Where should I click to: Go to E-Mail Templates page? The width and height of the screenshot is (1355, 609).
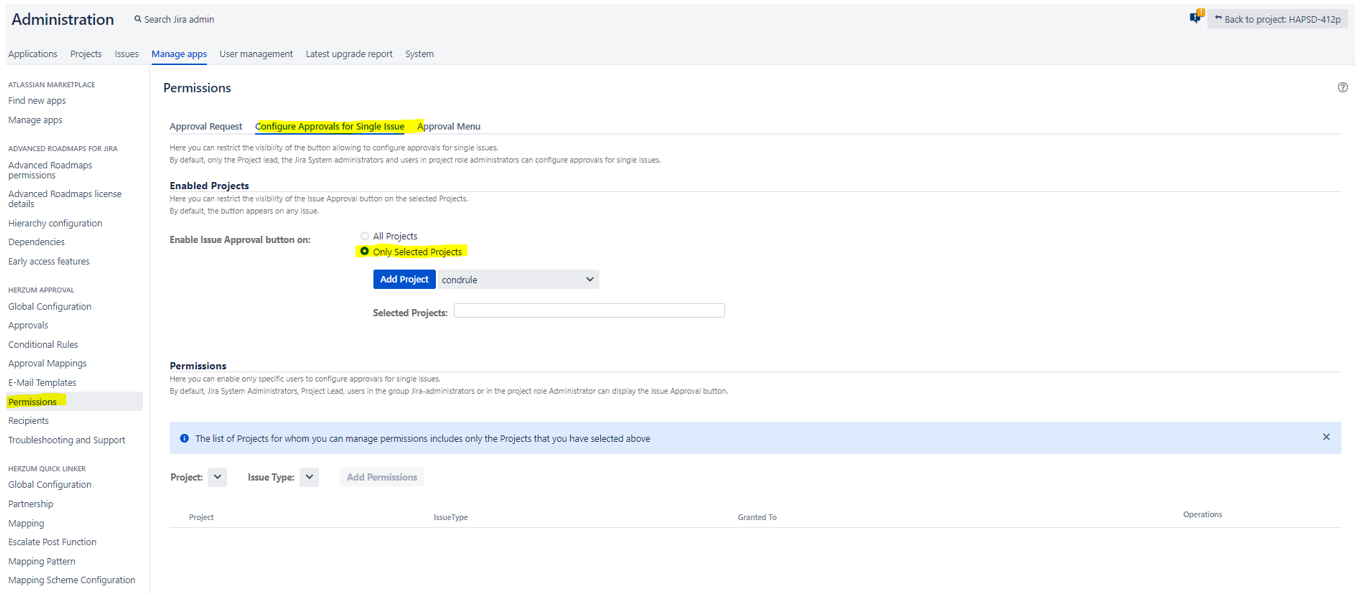pos(42,383)
